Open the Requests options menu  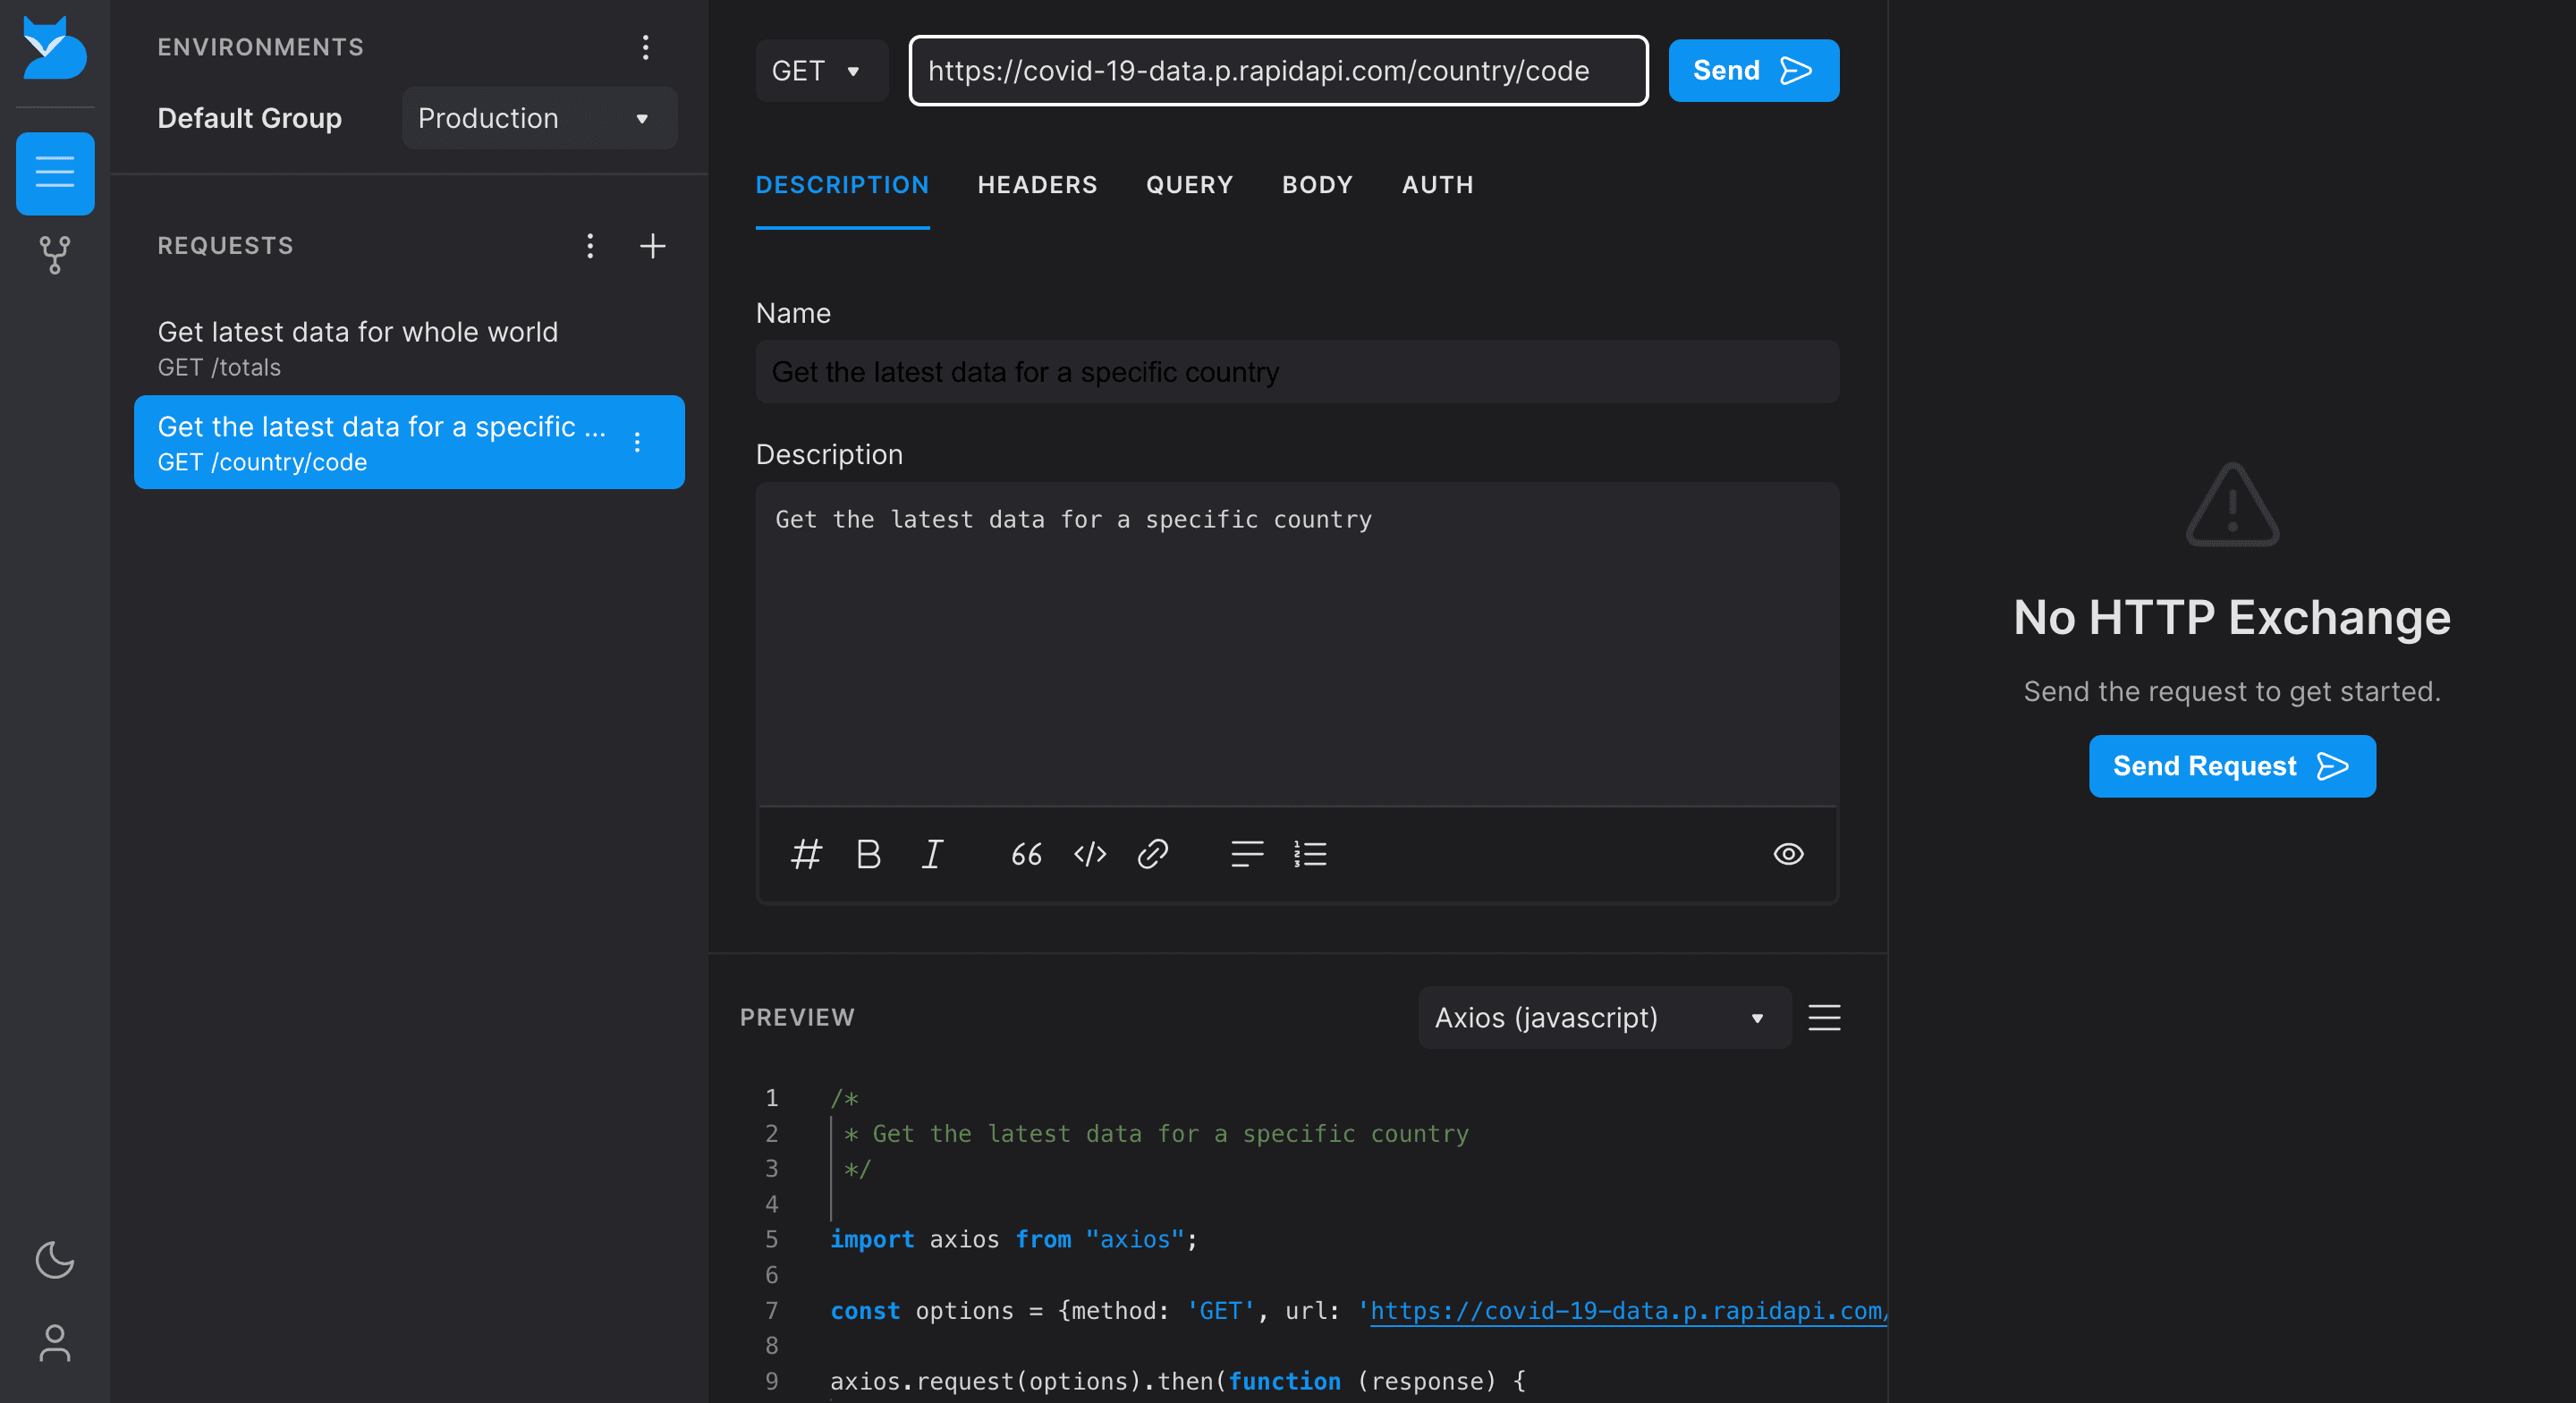pos(590,246)
